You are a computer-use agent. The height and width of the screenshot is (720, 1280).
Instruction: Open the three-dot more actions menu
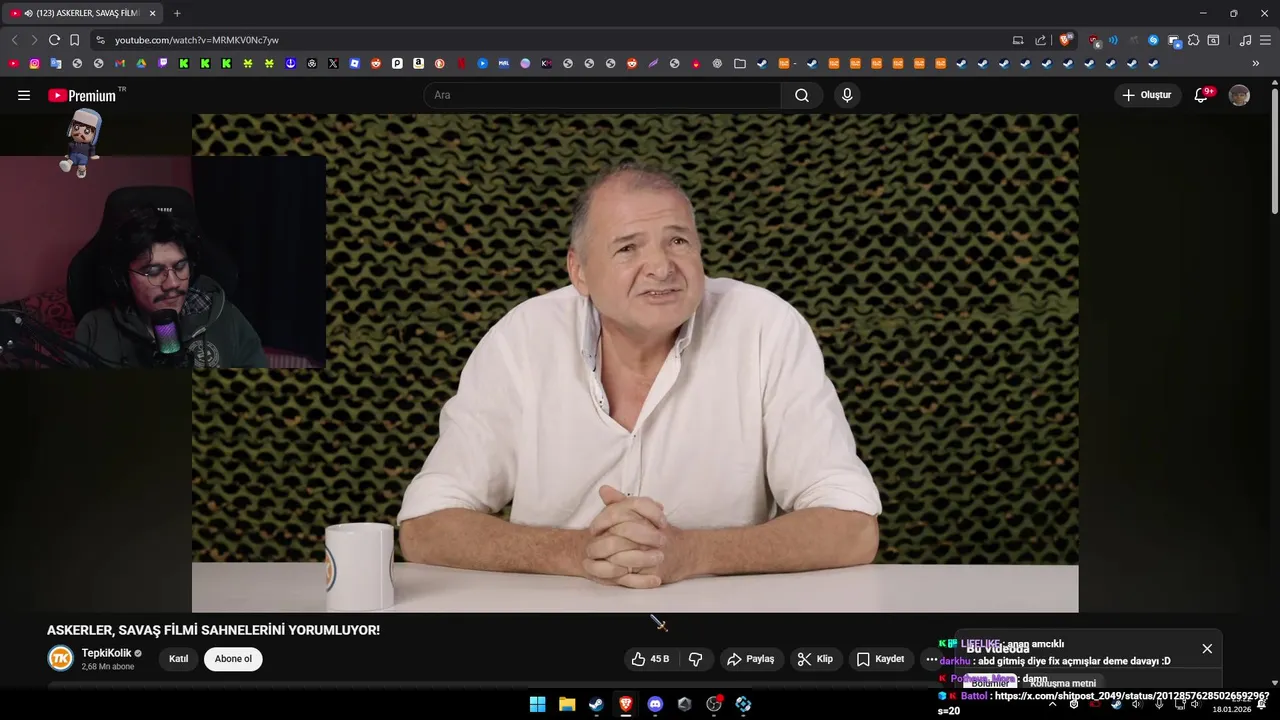(931, 659)
